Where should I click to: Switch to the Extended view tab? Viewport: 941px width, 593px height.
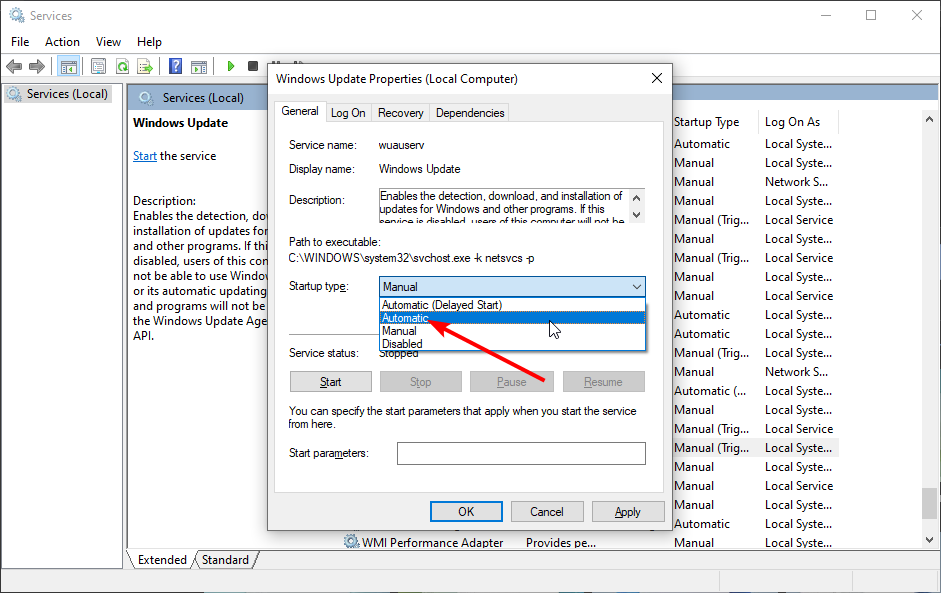162,559
